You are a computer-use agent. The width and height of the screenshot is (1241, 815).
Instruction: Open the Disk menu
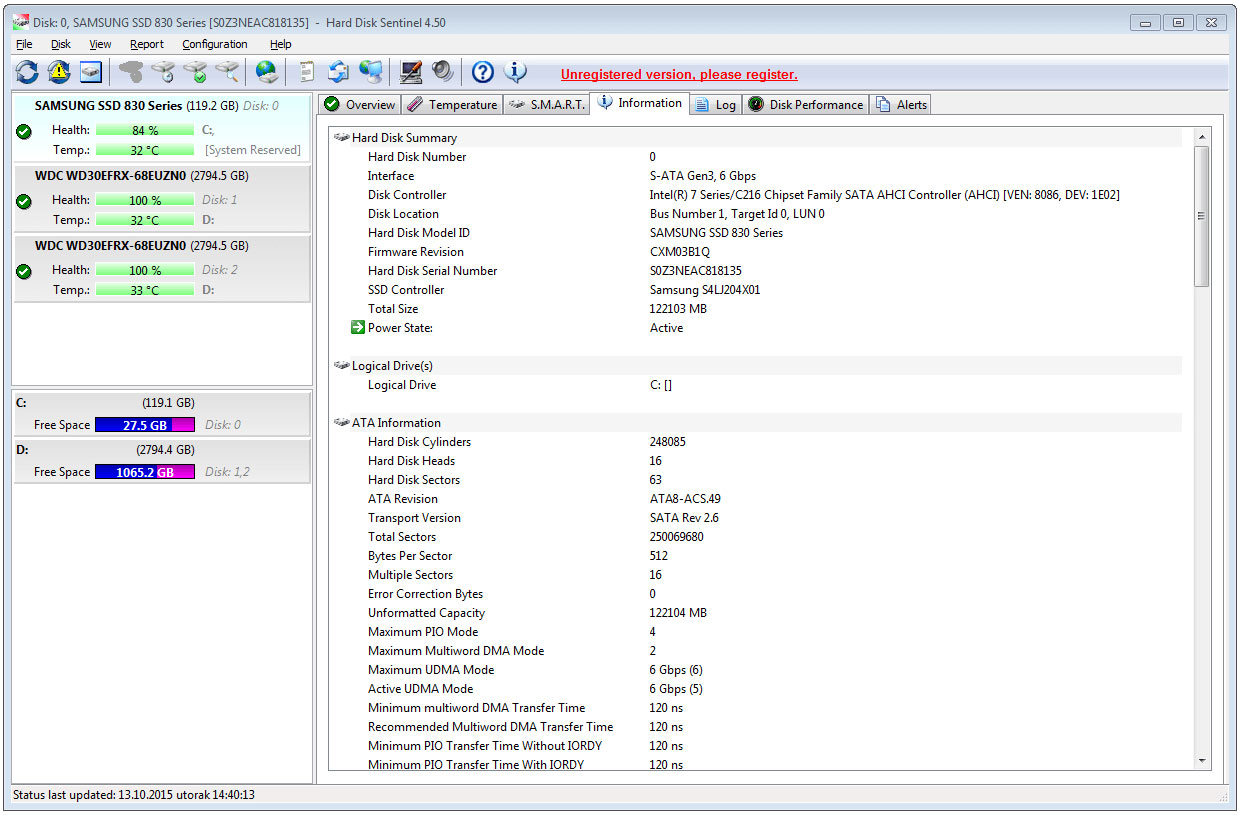[61, 44]
